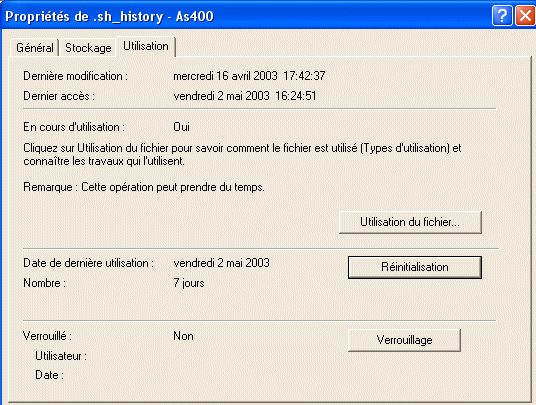Click the Dernière modification date value
536x405 pixels.
(x=249, y=76)
